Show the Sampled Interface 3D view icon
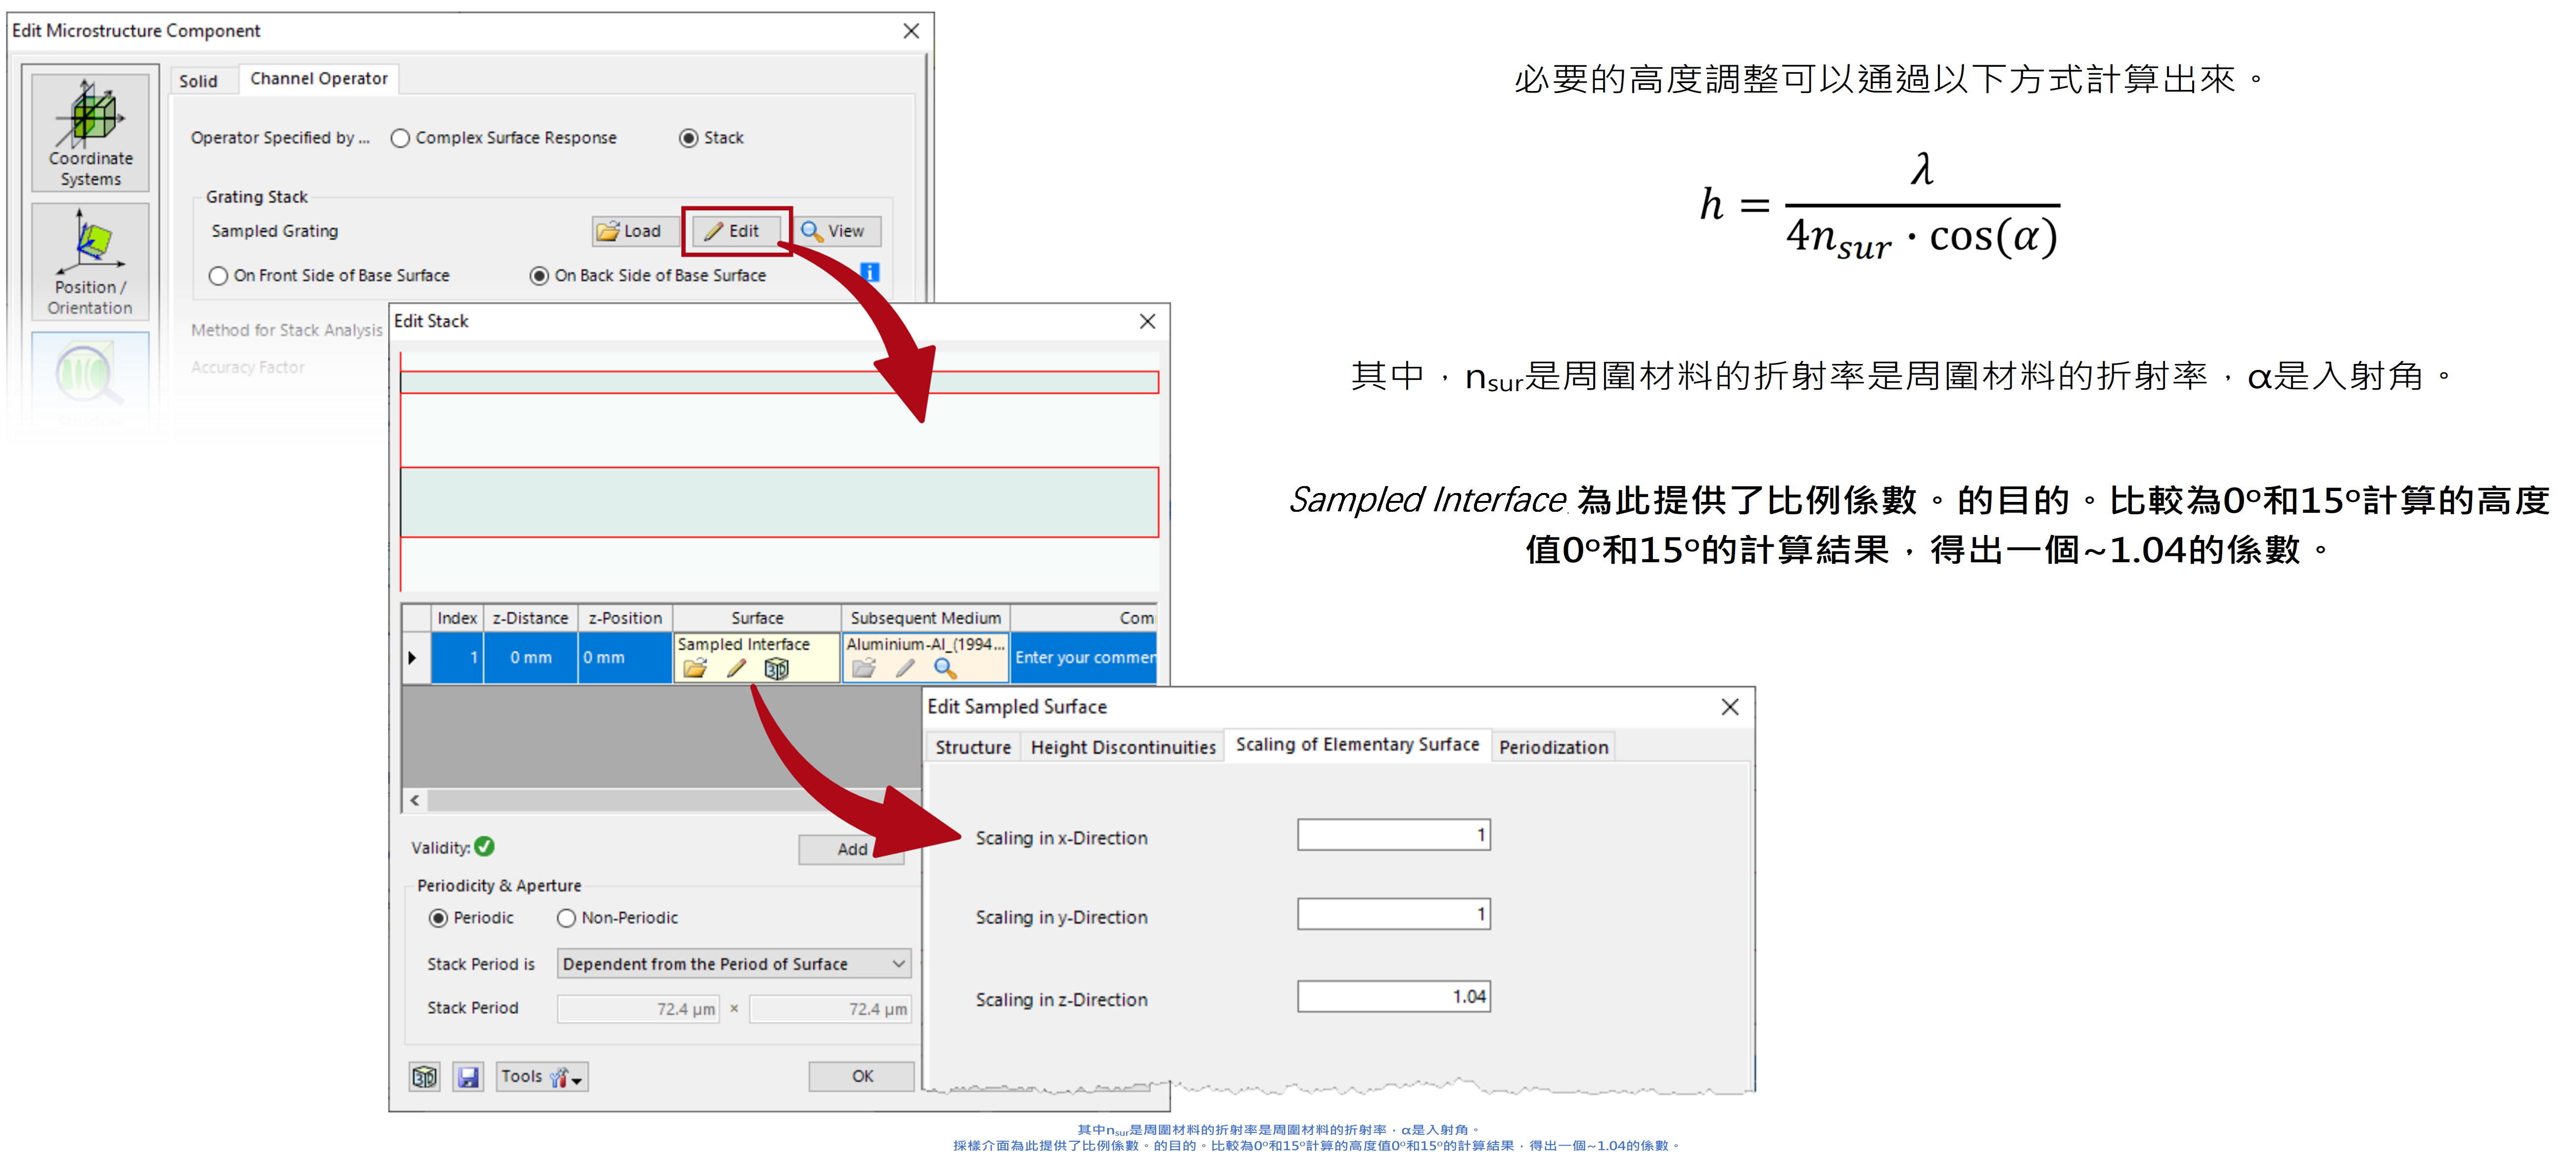2576x1167 pixels. coord(776,668)
